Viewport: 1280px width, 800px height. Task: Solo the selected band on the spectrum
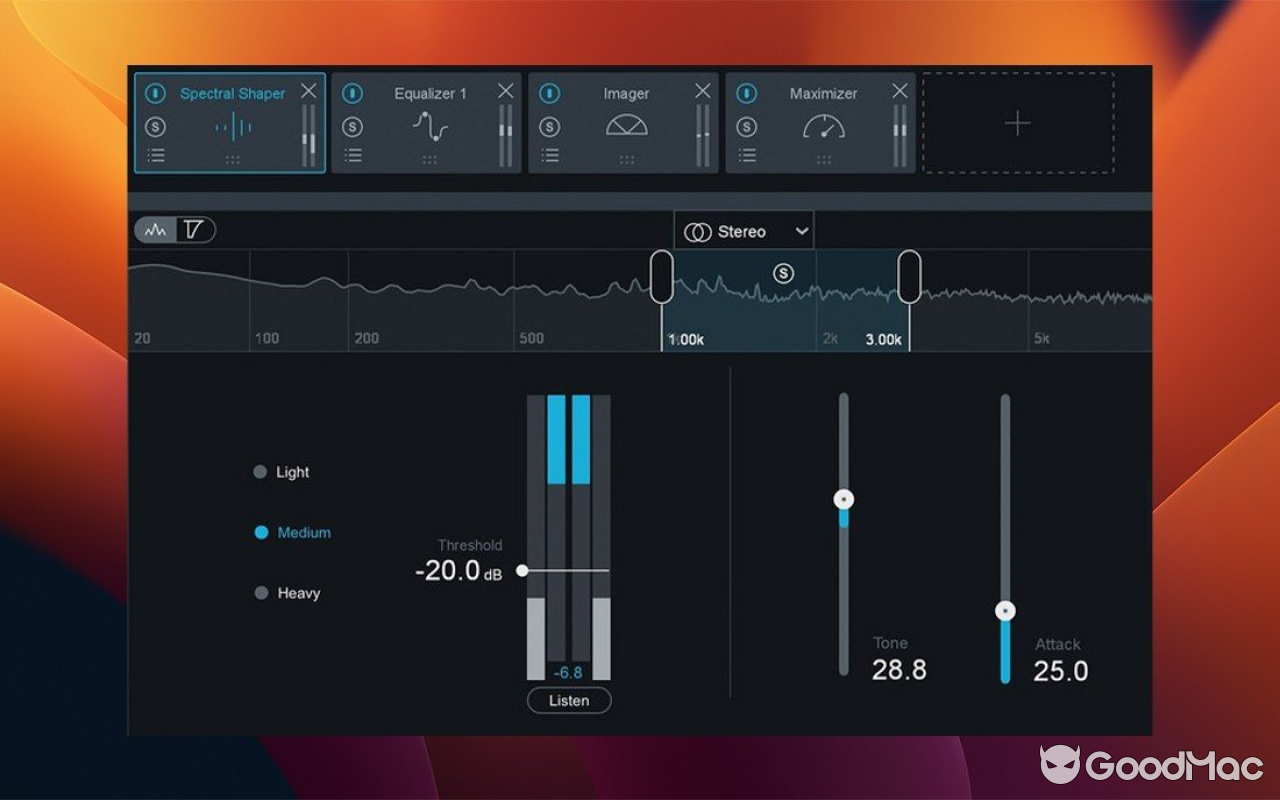[784, 273]
